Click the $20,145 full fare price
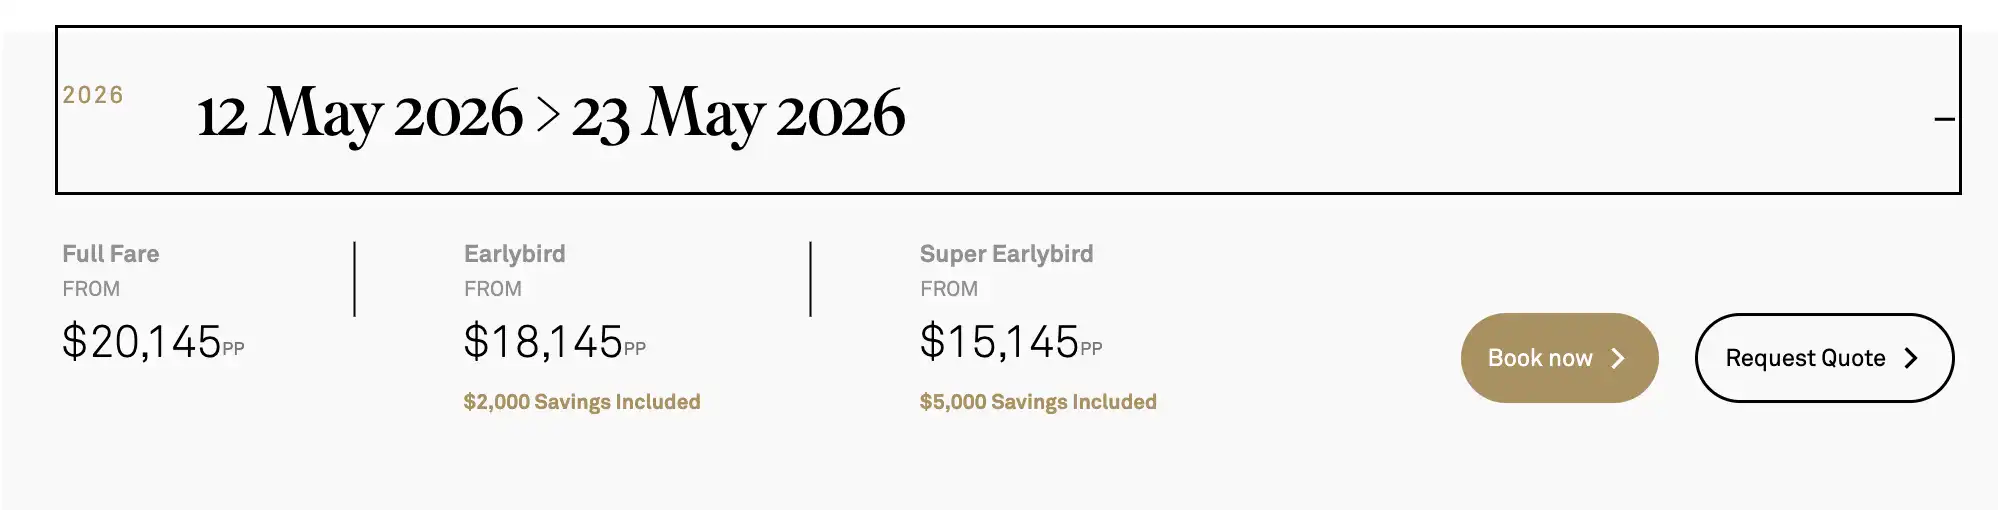 click(x=142, y=342)
